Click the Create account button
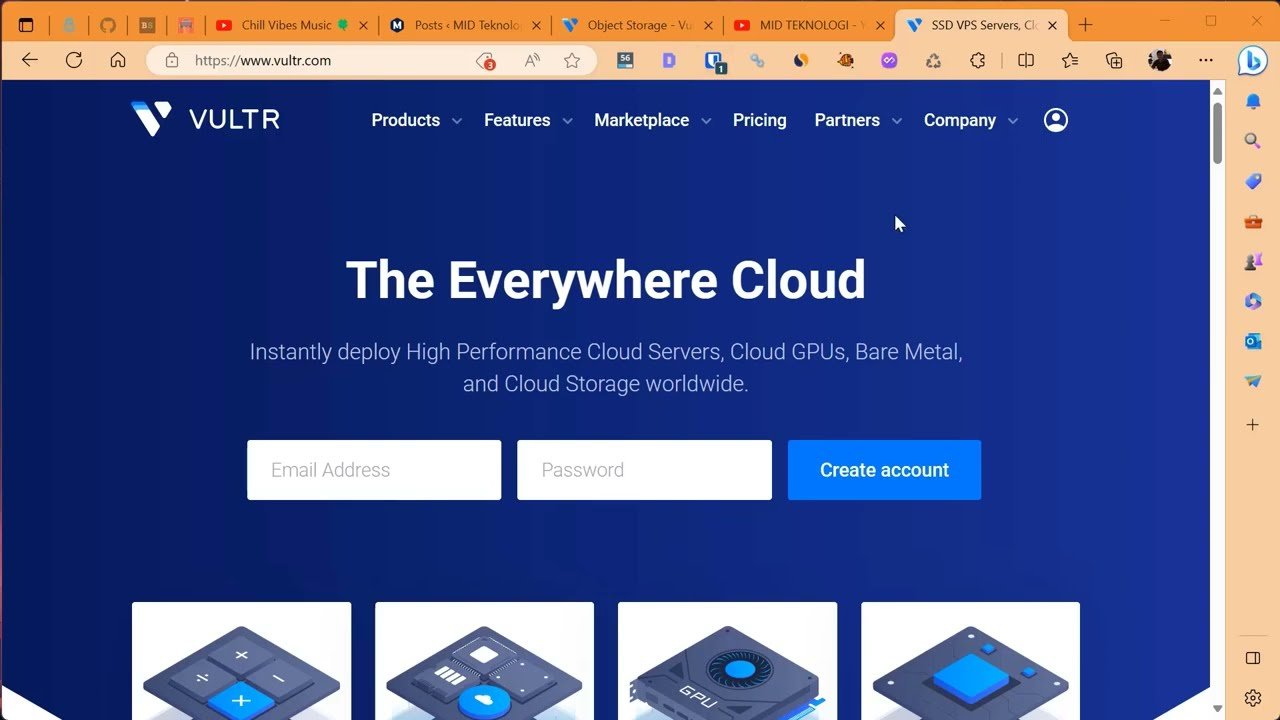This screenshot has width=1280, height=720. [884, 470]
